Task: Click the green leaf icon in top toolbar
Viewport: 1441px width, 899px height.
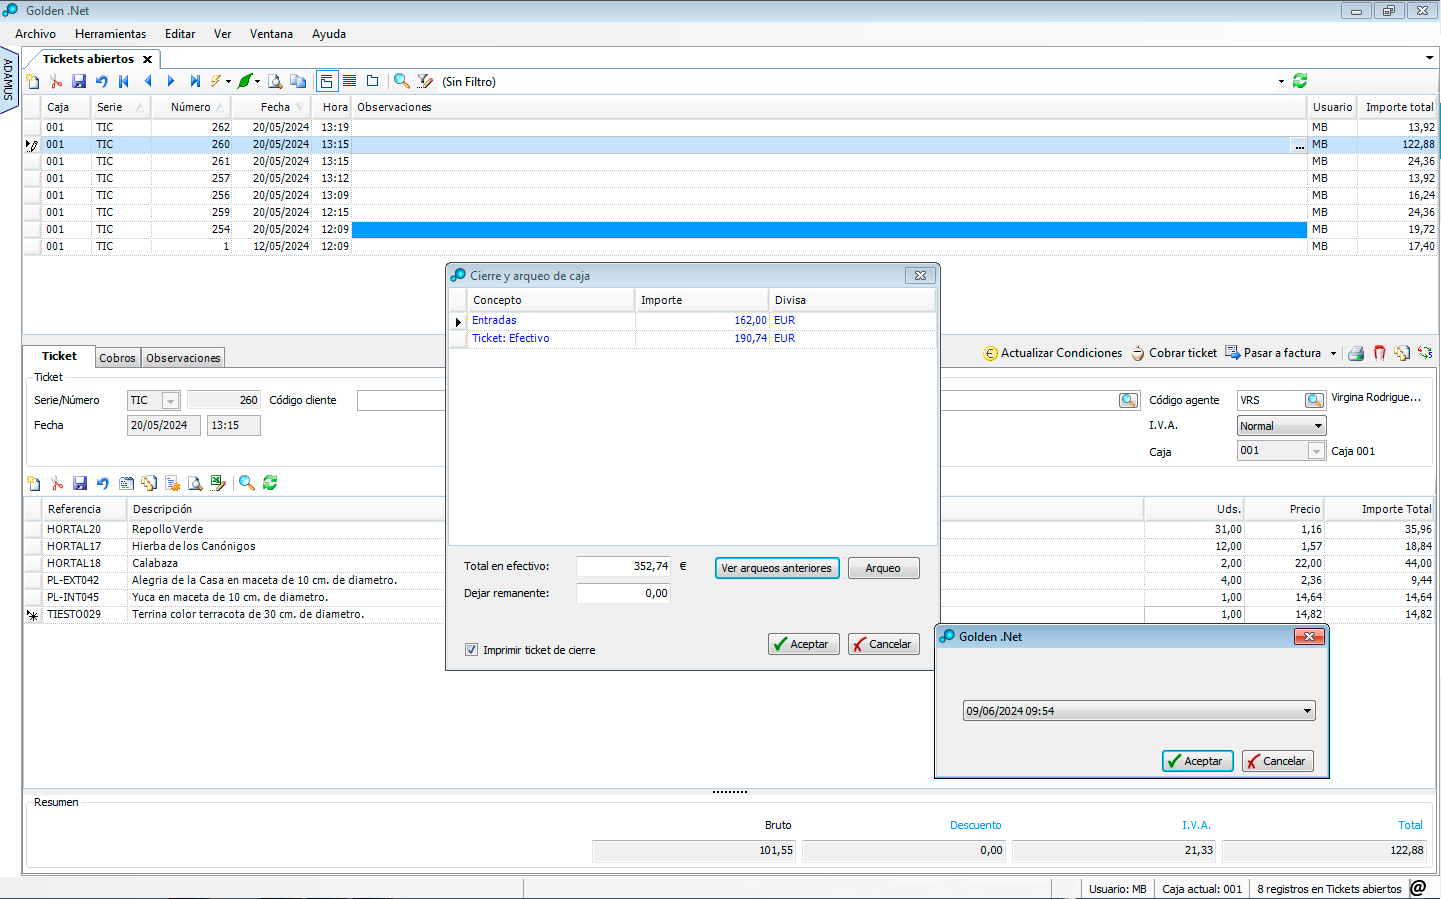Action: pyautogui.click(x=245, y=82)
